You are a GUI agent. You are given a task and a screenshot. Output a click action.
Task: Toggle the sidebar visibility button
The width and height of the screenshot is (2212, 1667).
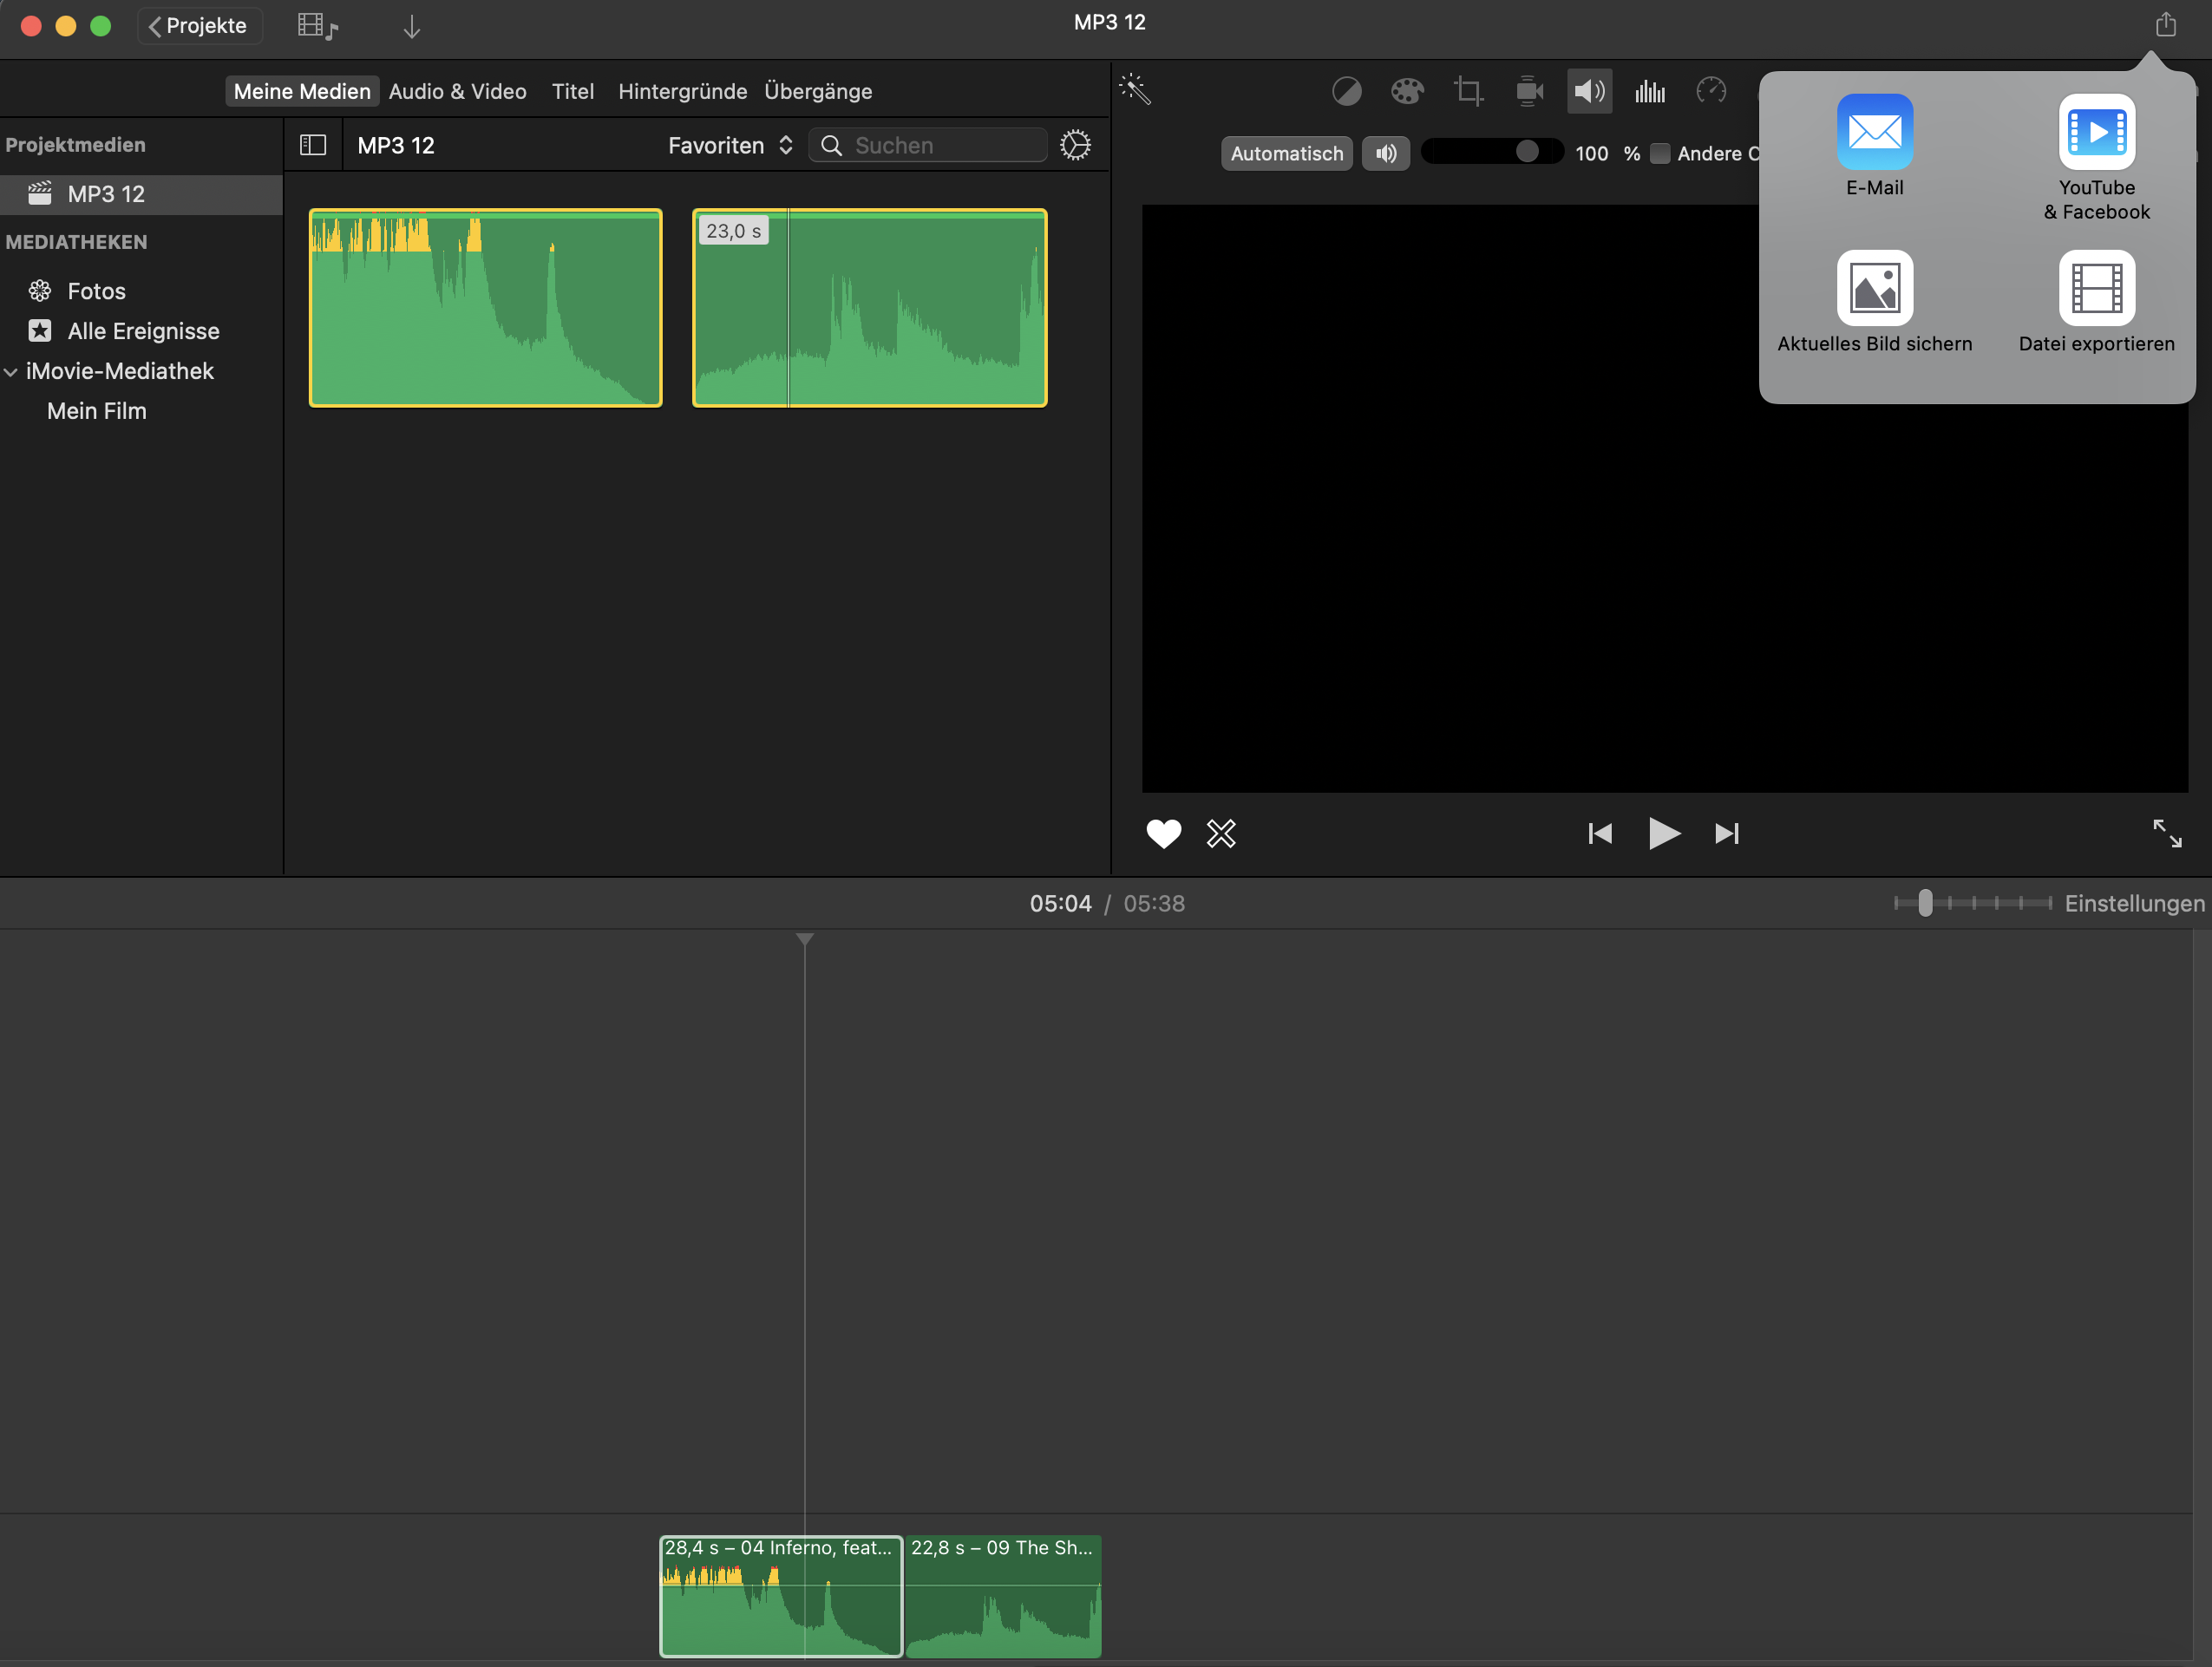click(x=313, y=145)
